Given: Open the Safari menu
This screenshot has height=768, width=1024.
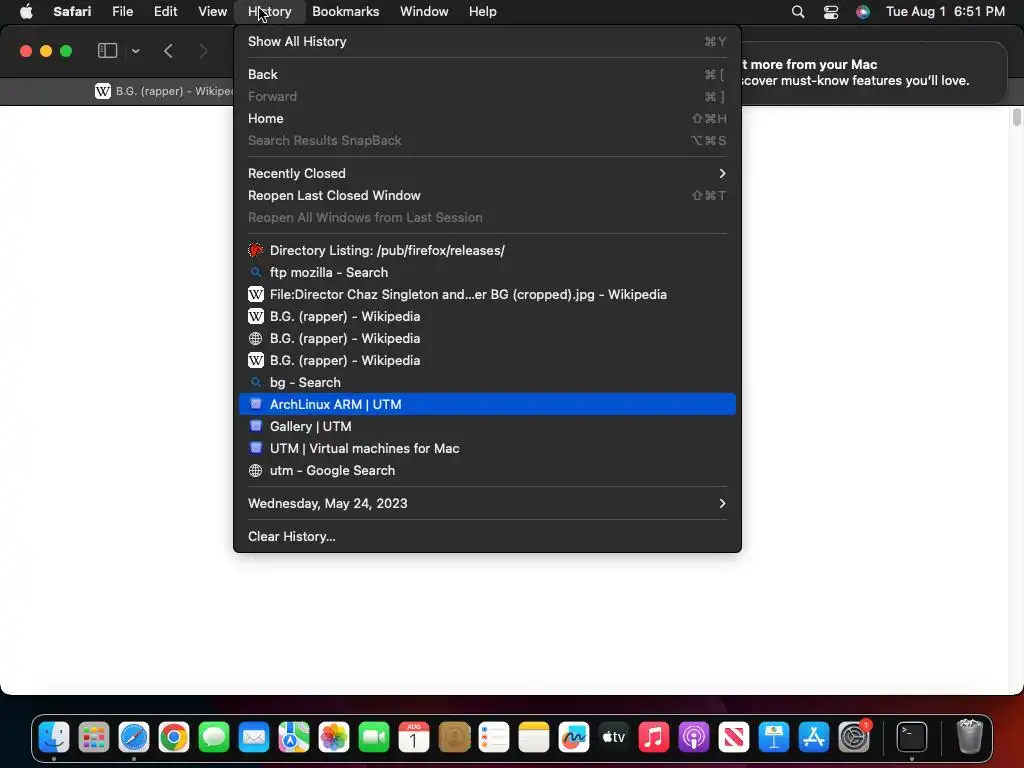Looking at the screenshot, I should [x=72, y=12].
